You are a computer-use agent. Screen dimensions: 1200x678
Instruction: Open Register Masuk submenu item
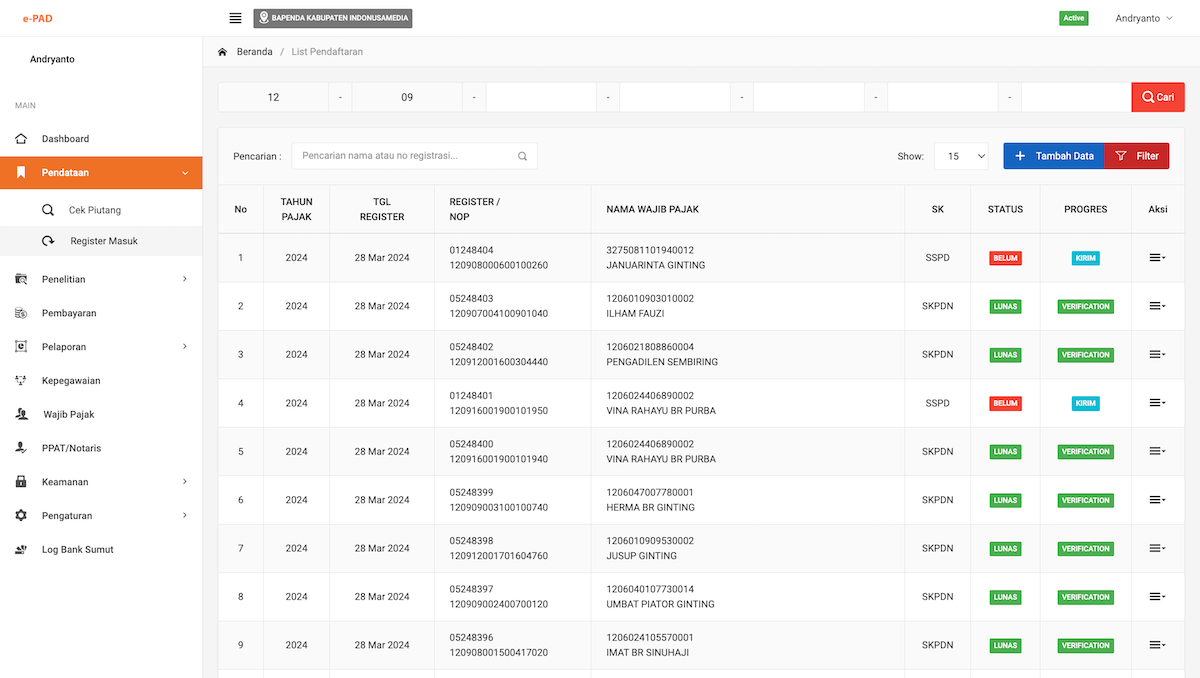(x=103, y=241)
